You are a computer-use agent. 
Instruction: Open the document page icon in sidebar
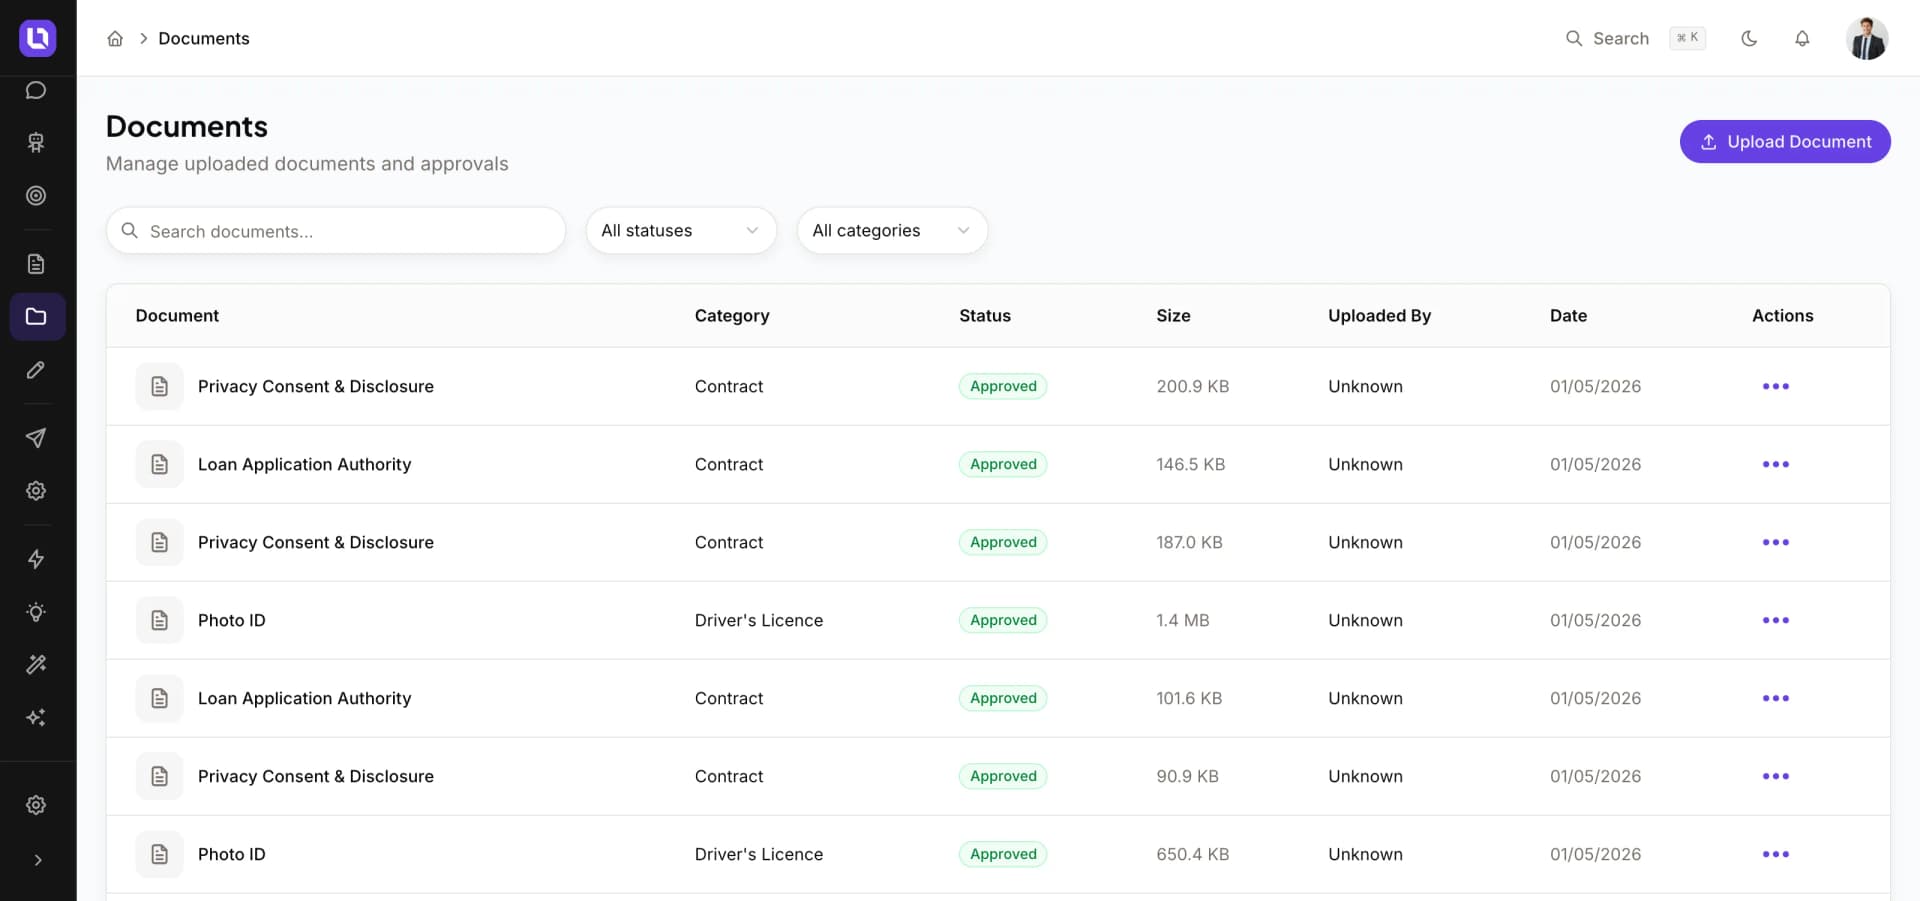tap(36, 264)
